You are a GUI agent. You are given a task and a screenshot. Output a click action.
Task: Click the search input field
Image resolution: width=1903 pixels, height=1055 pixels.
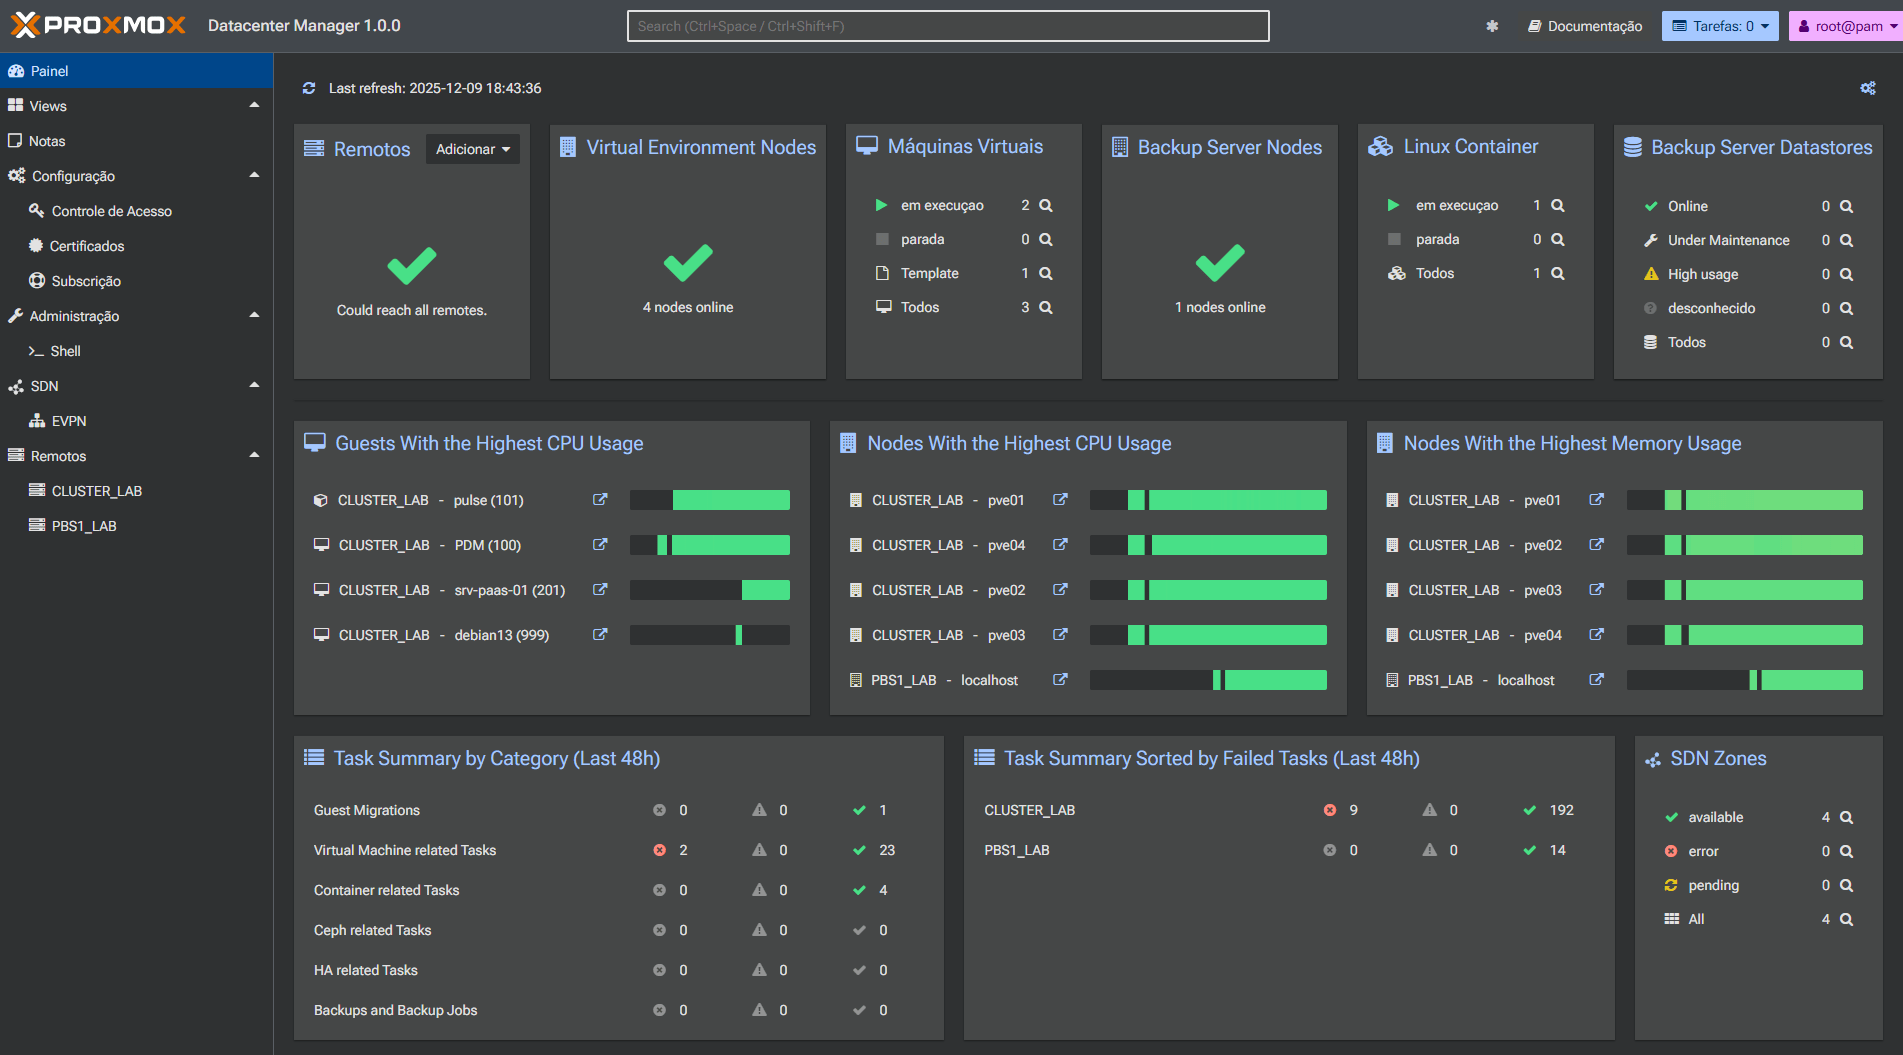(x=947, y=26)
